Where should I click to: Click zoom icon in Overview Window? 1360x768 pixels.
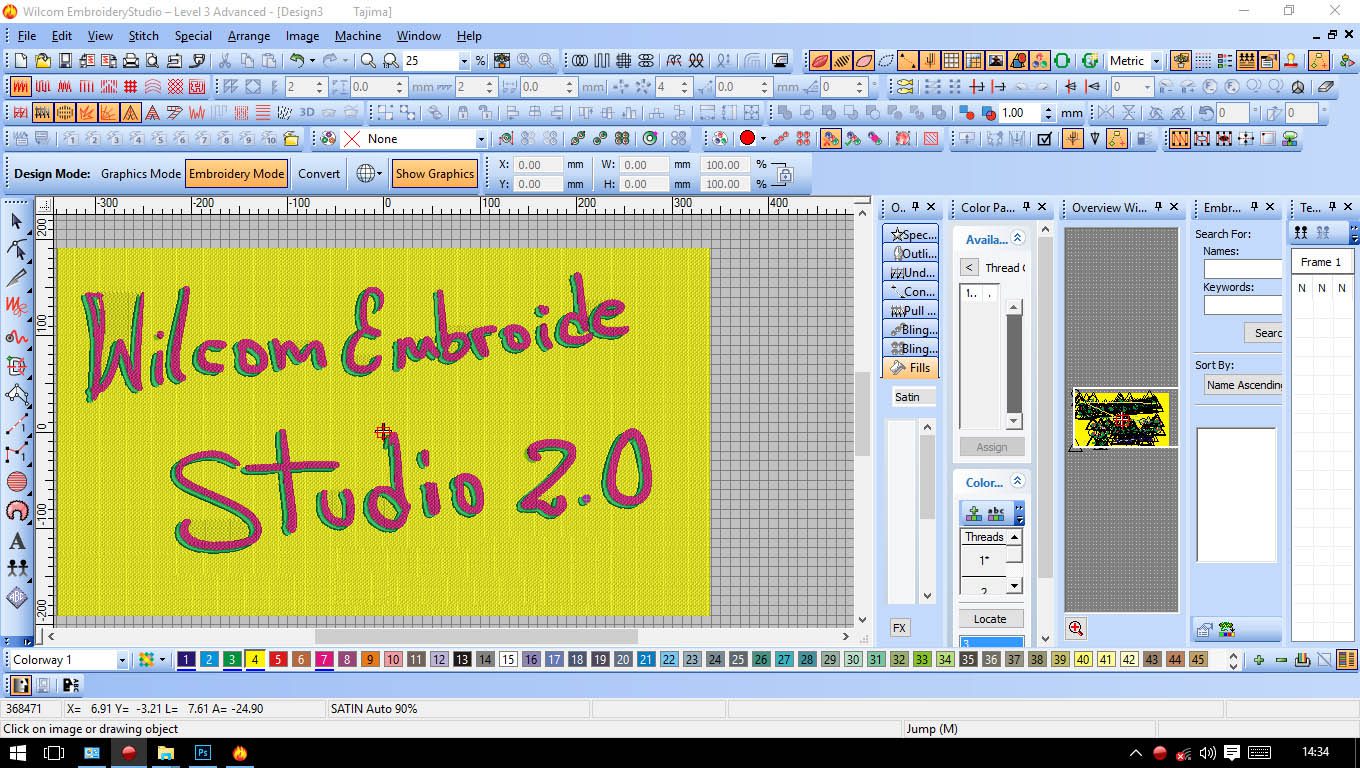coord(1076,628)
